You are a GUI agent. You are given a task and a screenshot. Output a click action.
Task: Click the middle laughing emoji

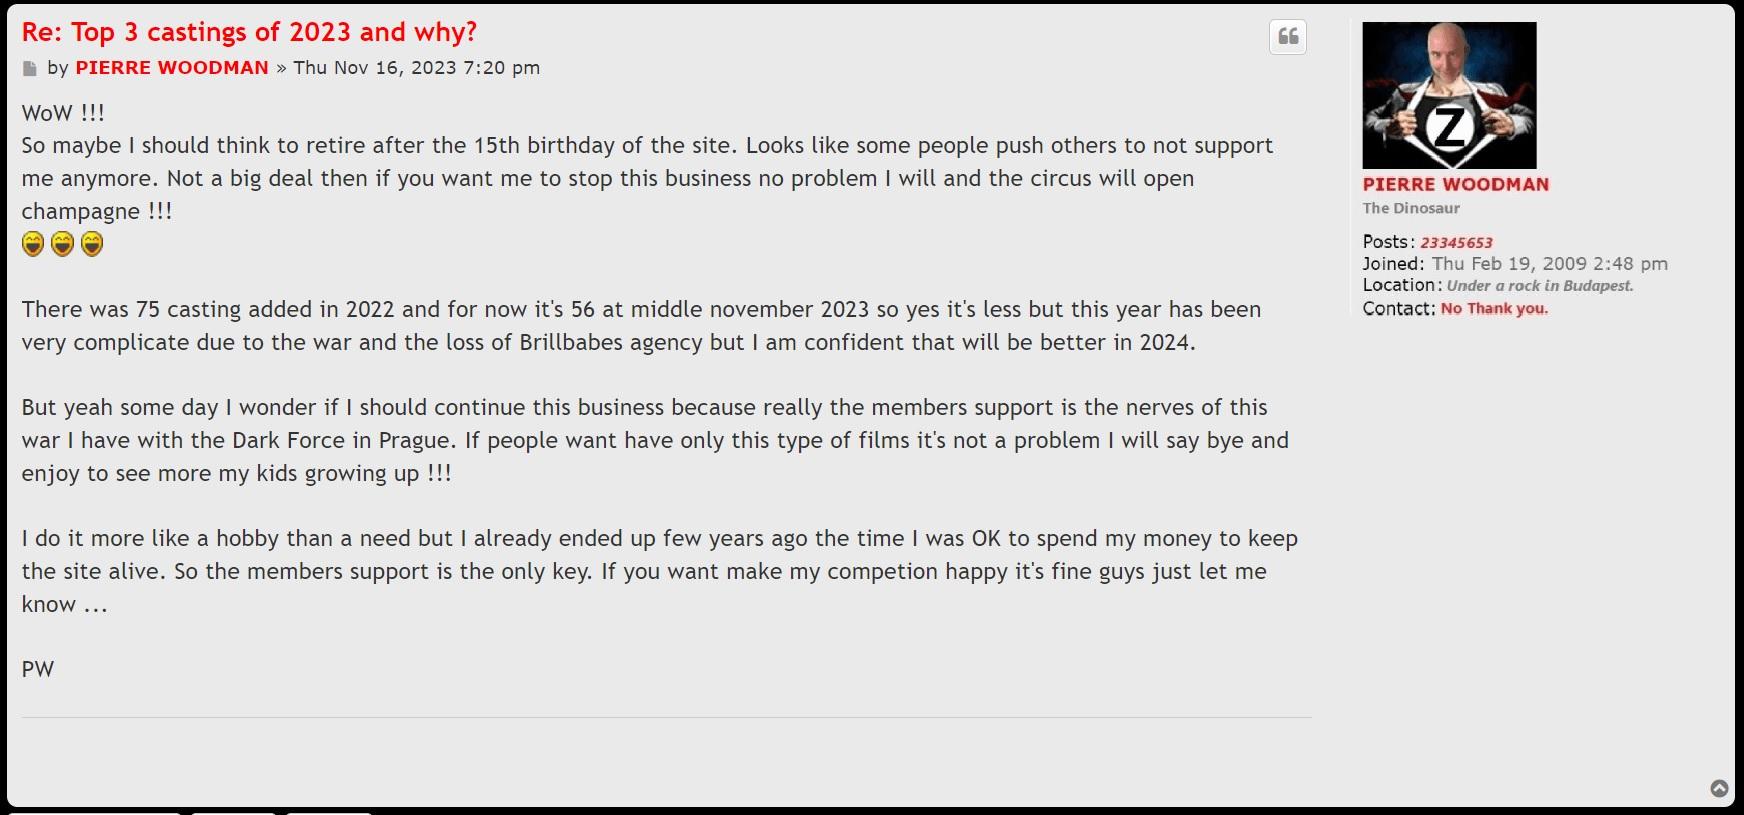pyautogui.click(x=62, y=244)
